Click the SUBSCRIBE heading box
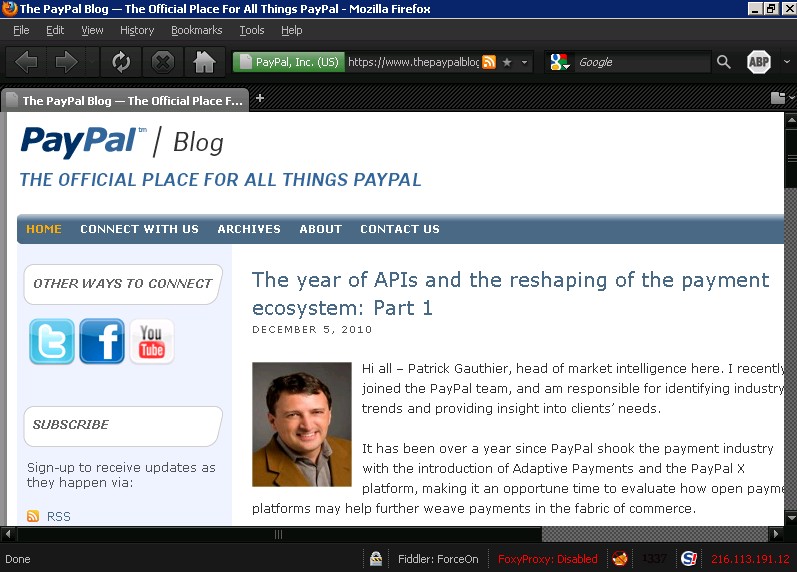Image resolution: width=797 pixels, height=572 pixels. (x=123, y=426)
